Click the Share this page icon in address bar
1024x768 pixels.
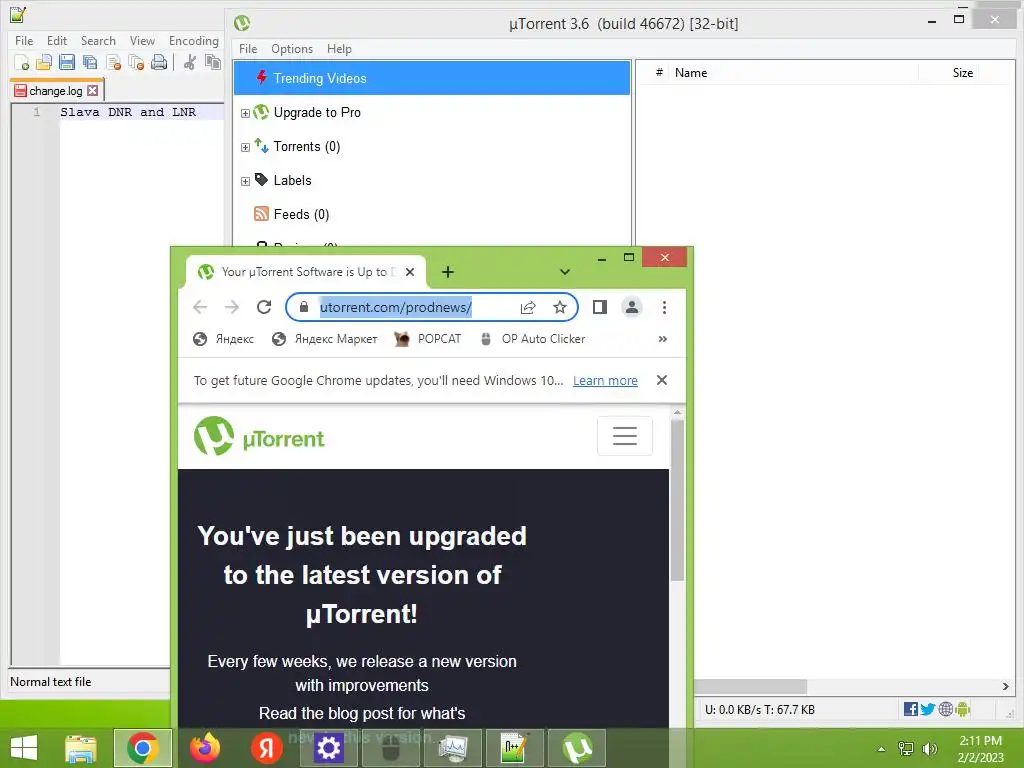tap(528, 308)
